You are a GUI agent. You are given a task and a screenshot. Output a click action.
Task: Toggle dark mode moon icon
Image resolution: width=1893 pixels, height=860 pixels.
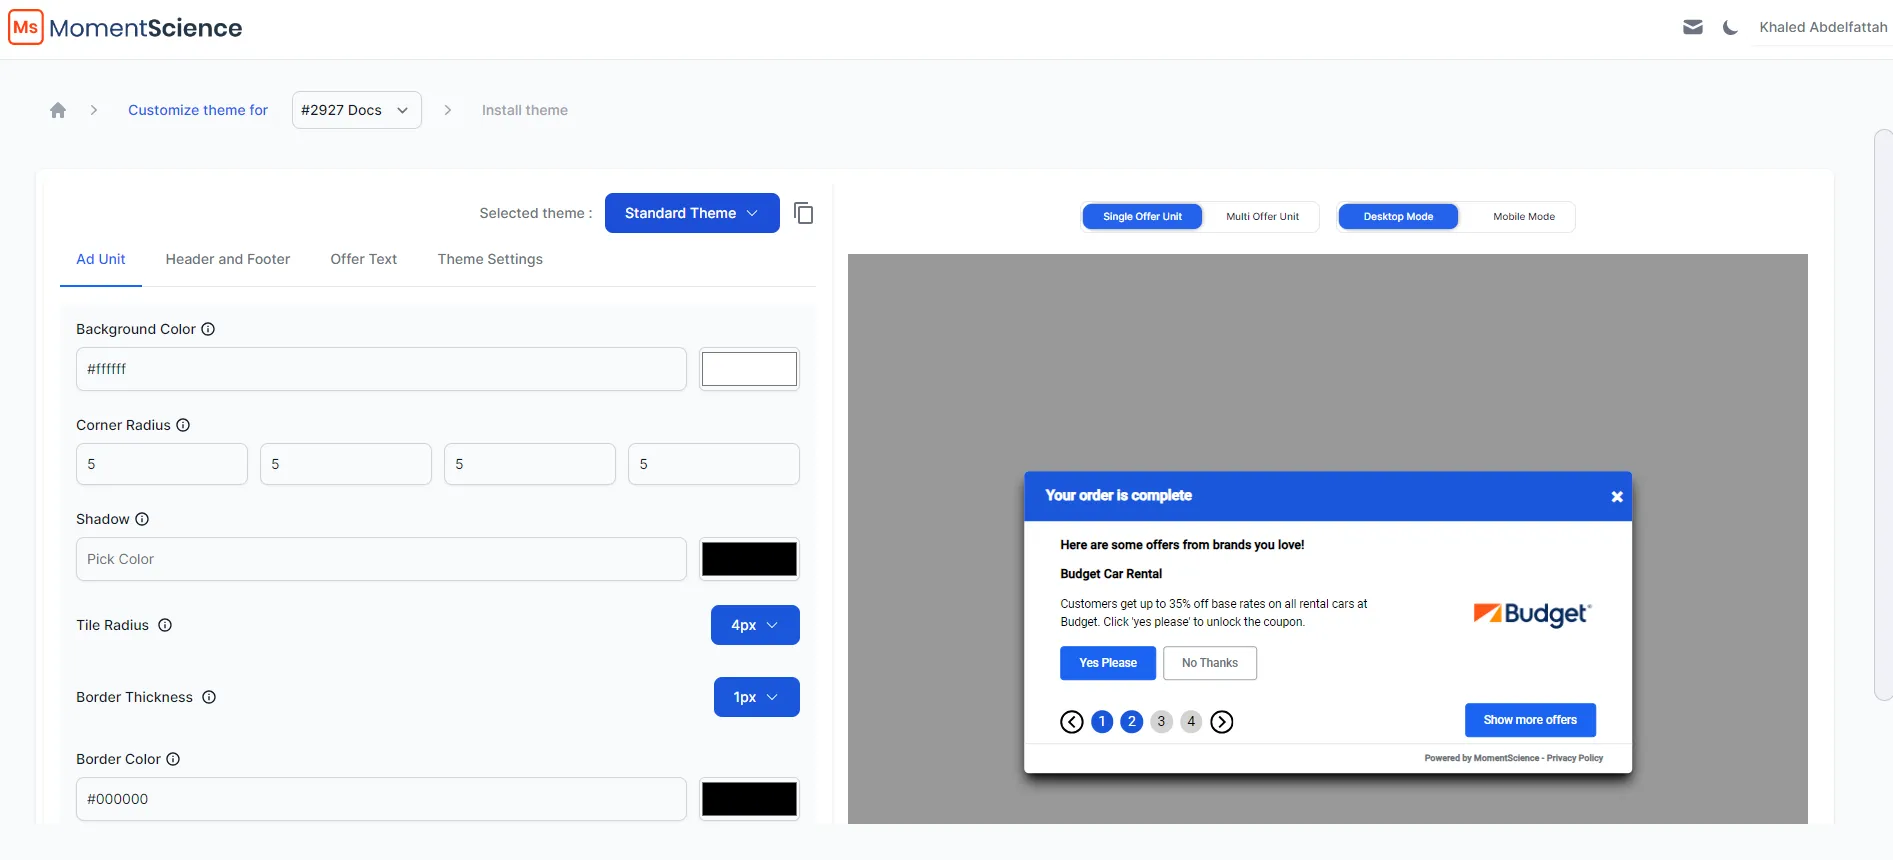pos(1730,27)
